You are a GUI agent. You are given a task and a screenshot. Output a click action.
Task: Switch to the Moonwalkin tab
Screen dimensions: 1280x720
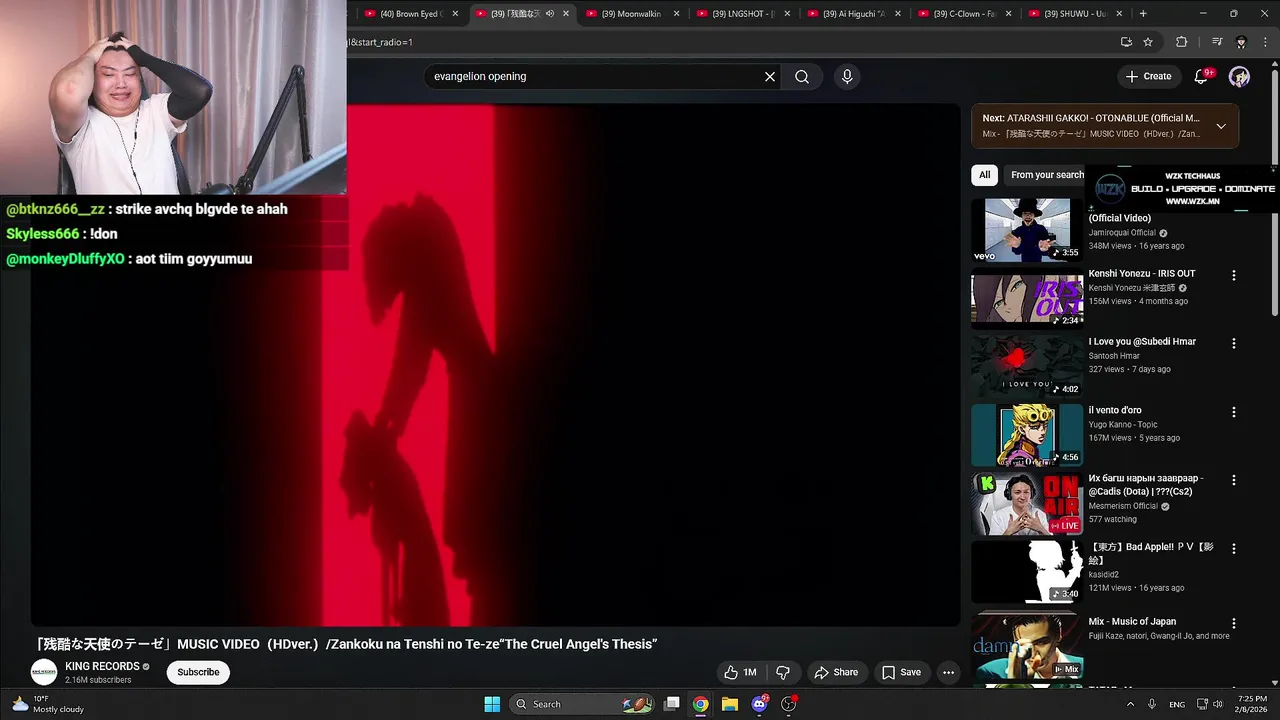point(632,14)
